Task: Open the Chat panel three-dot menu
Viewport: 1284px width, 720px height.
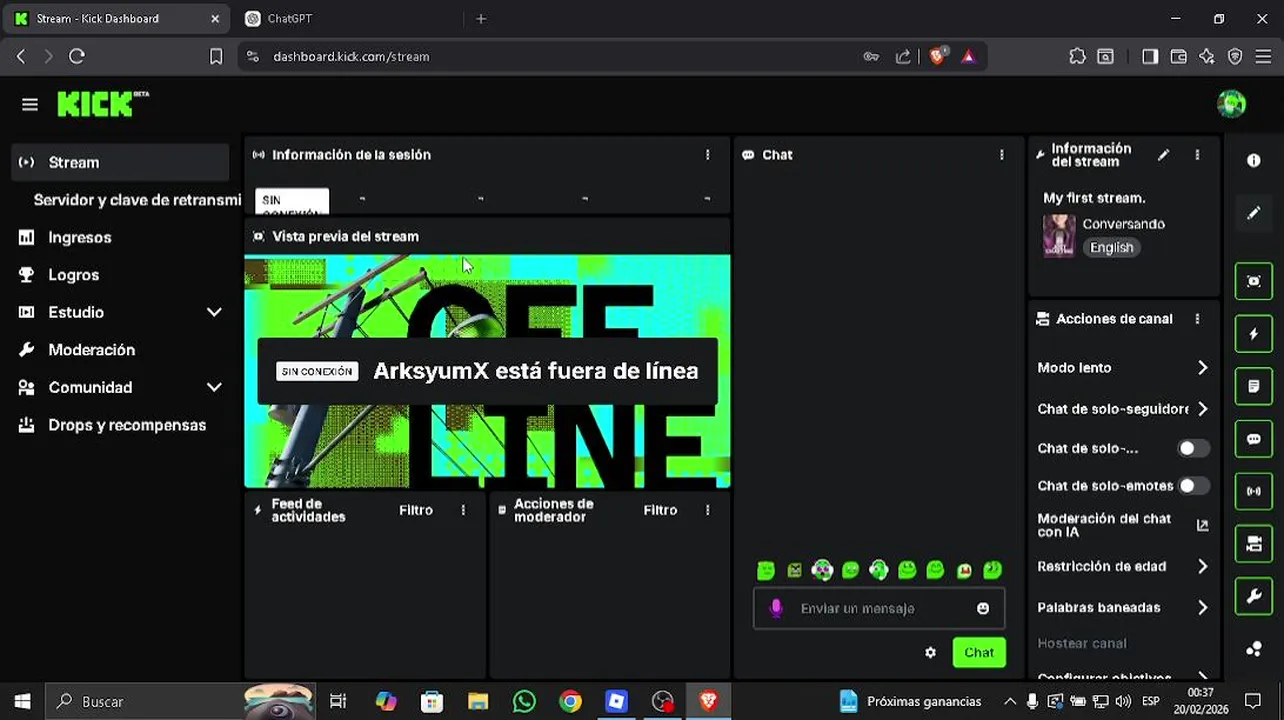Action: 1001,155
